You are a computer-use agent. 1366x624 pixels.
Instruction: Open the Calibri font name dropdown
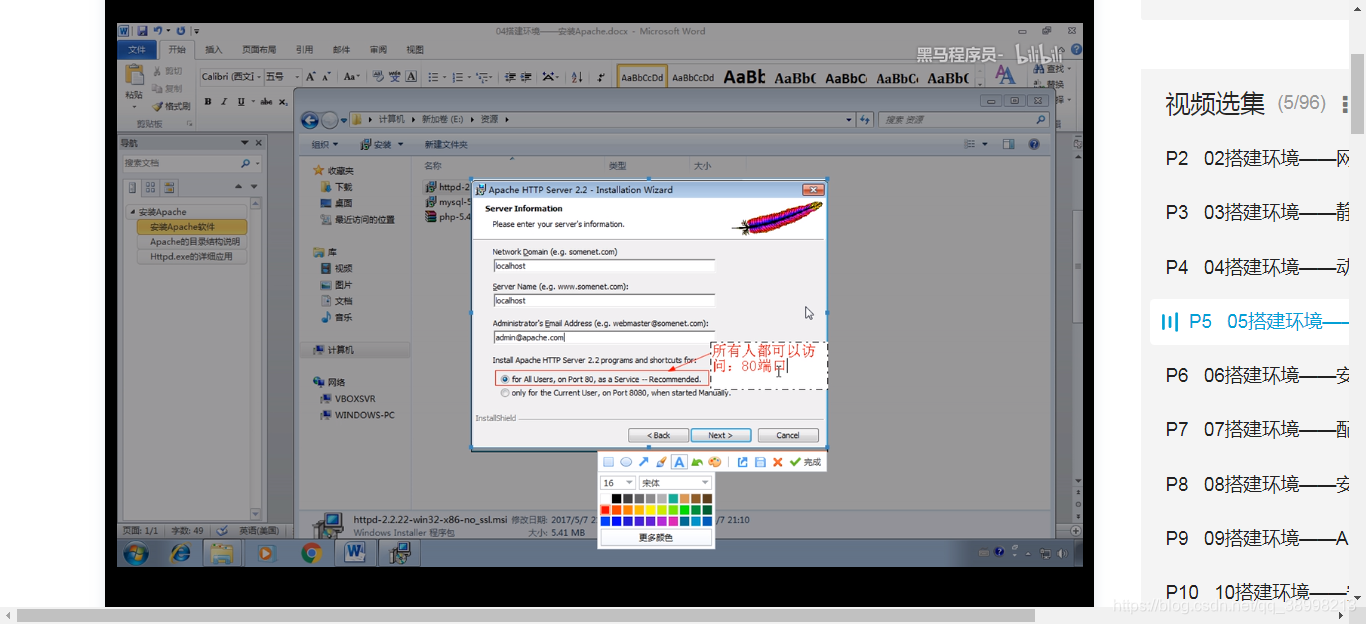coord(258,76)
